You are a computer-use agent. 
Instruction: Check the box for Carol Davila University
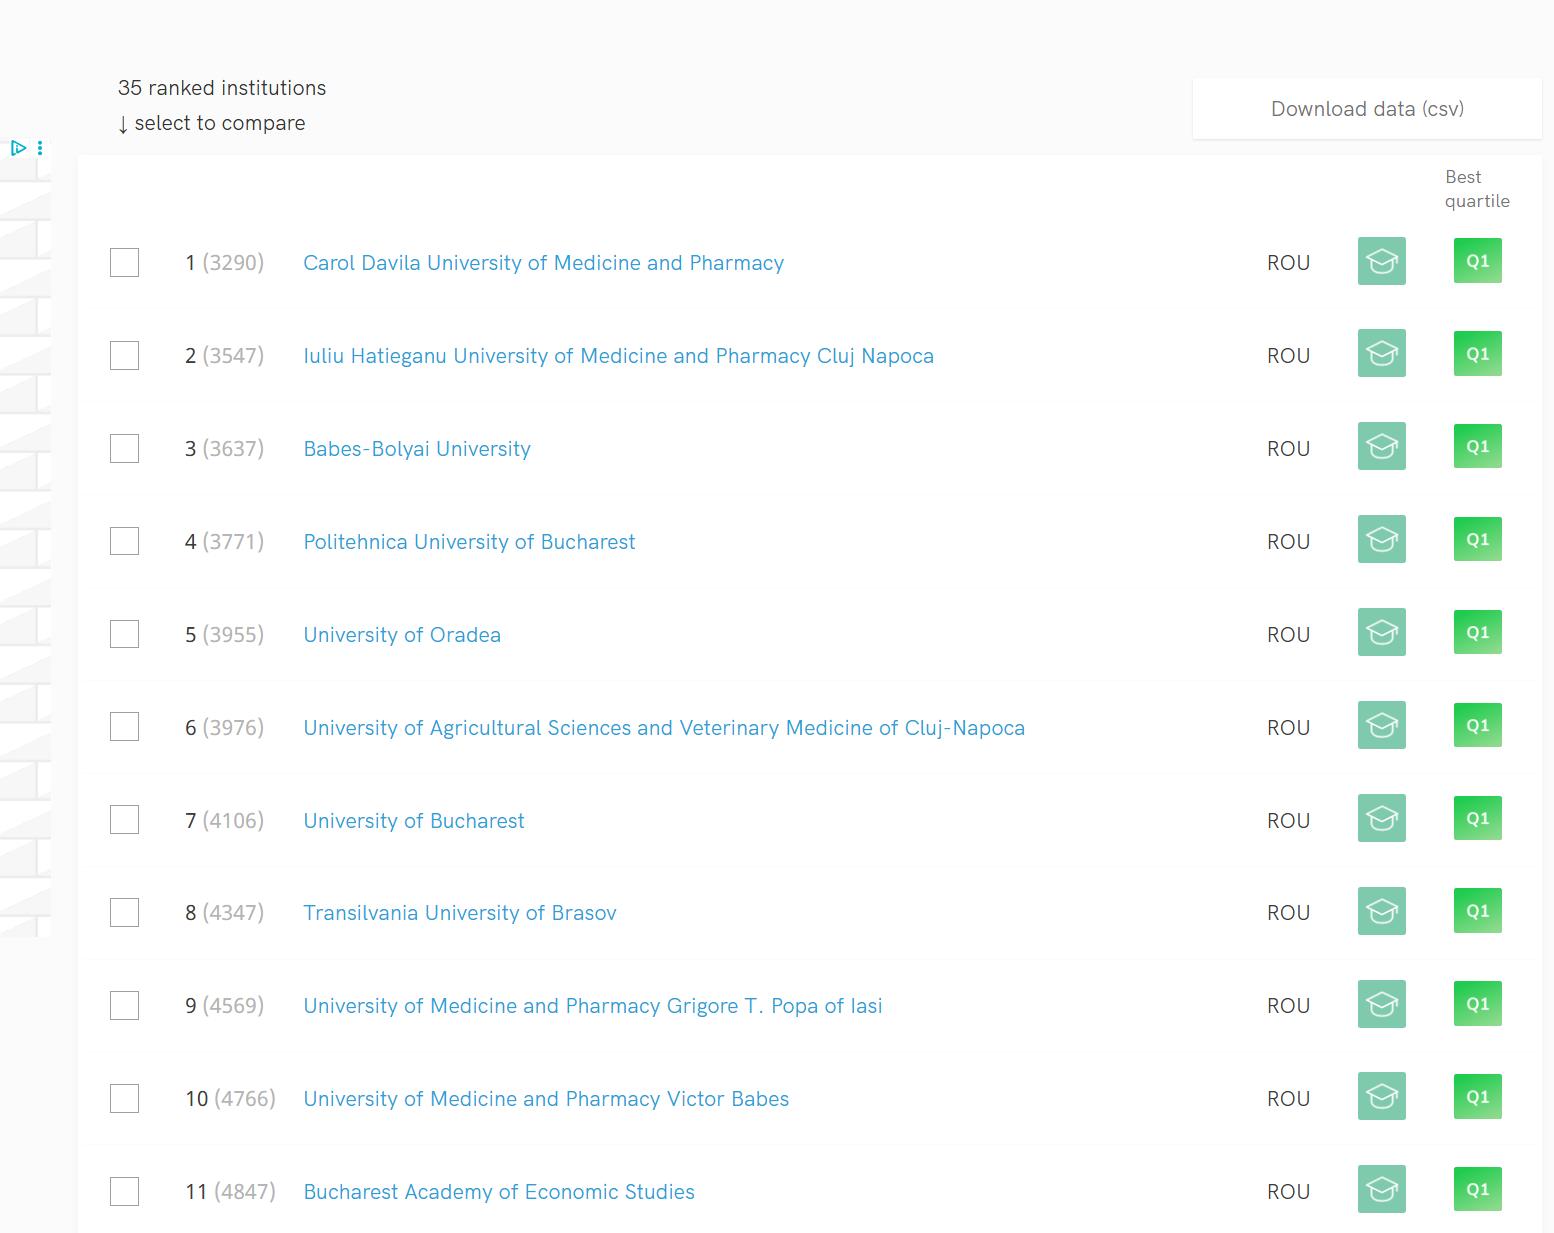pyautogui.click(x=124, y=263)
